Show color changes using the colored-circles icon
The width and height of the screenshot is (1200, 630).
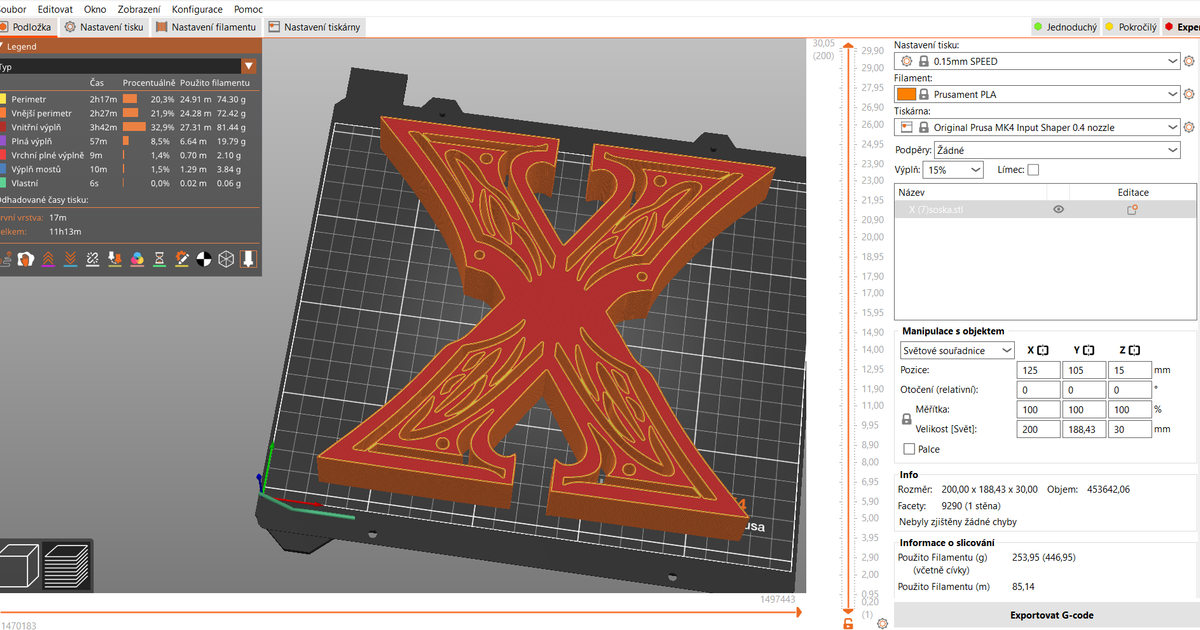(135, 258)
